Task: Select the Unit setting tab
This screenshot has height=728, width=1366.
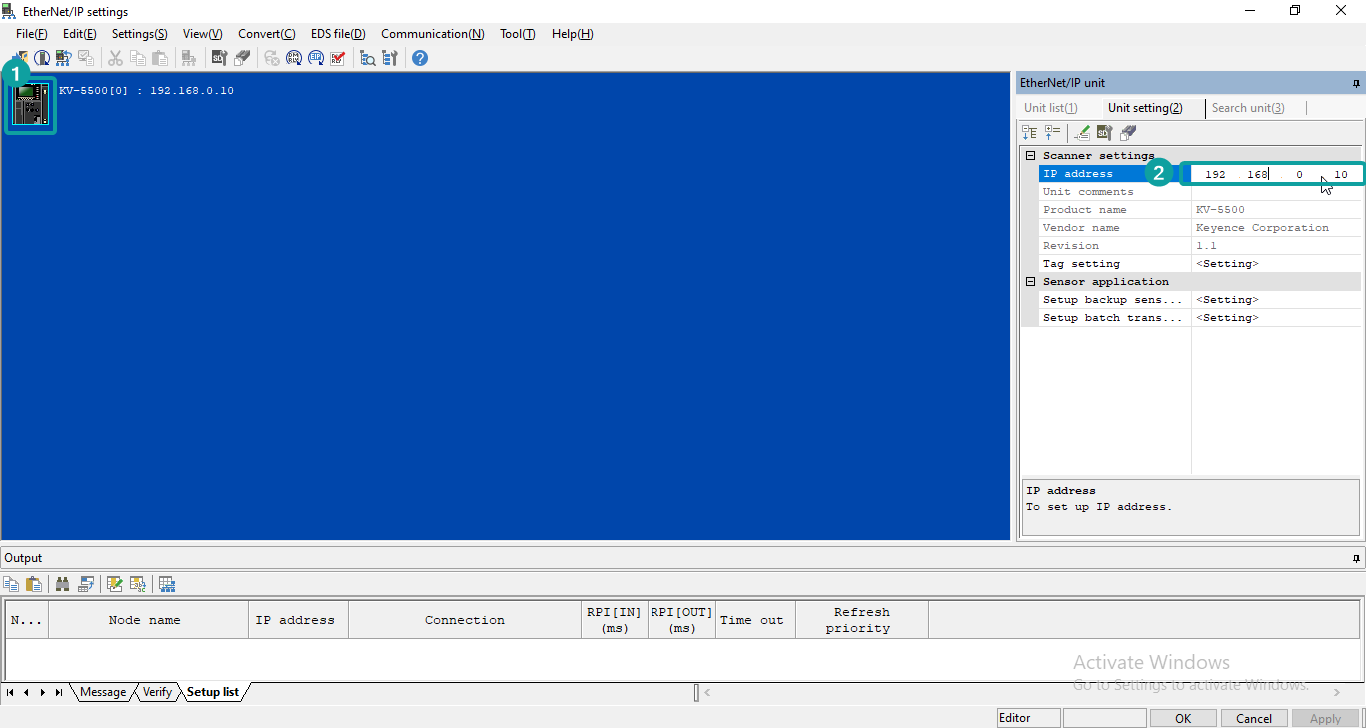Action: click(1145, 108)
